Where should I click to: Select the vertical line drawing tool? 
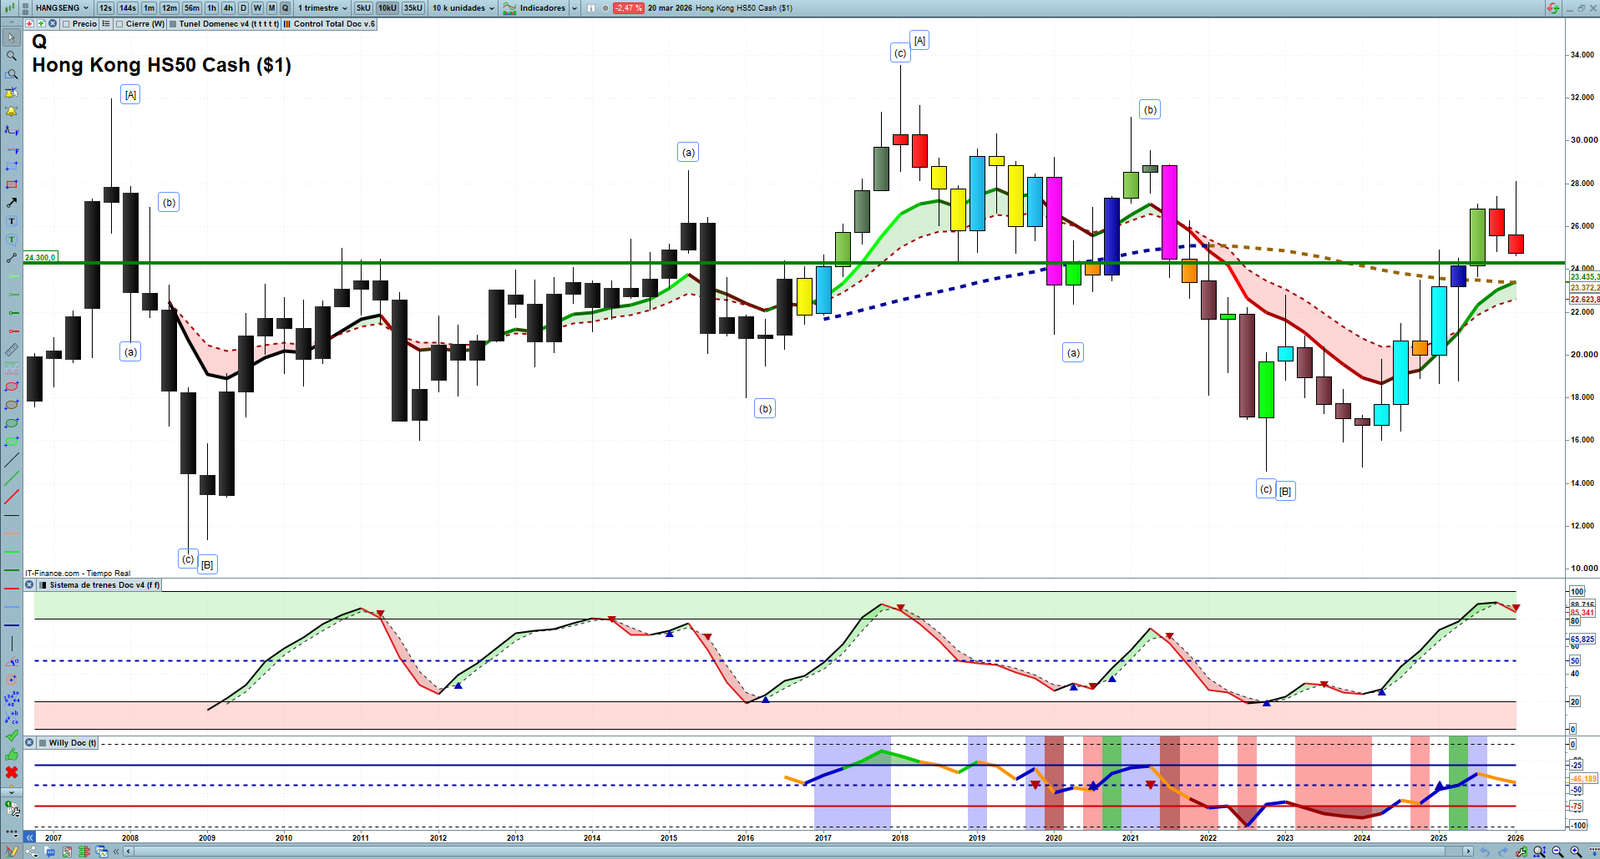tap(11, 644)
